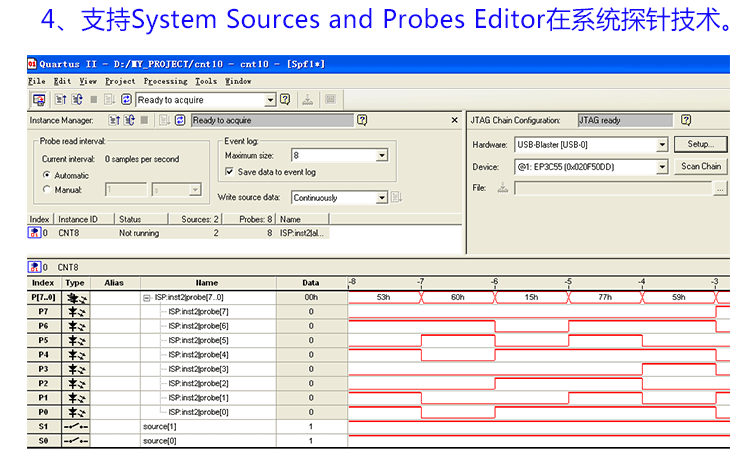Screen dimensions: 750x463
Task: Collapse the ISP:inst2|probe[7..0] group
Action: (146, 298)
